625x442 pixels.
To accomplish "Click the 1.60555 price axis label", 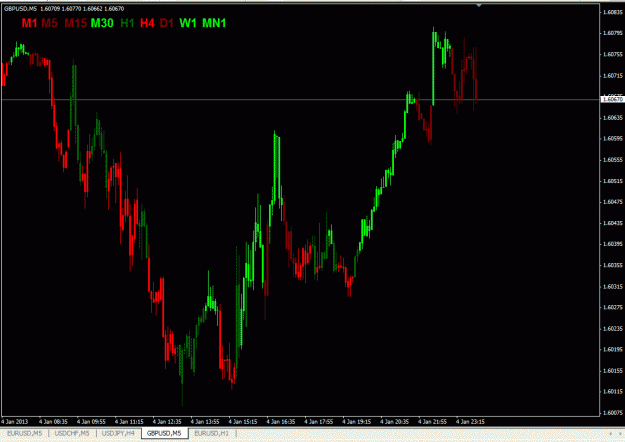I will [x=613, y=160].
